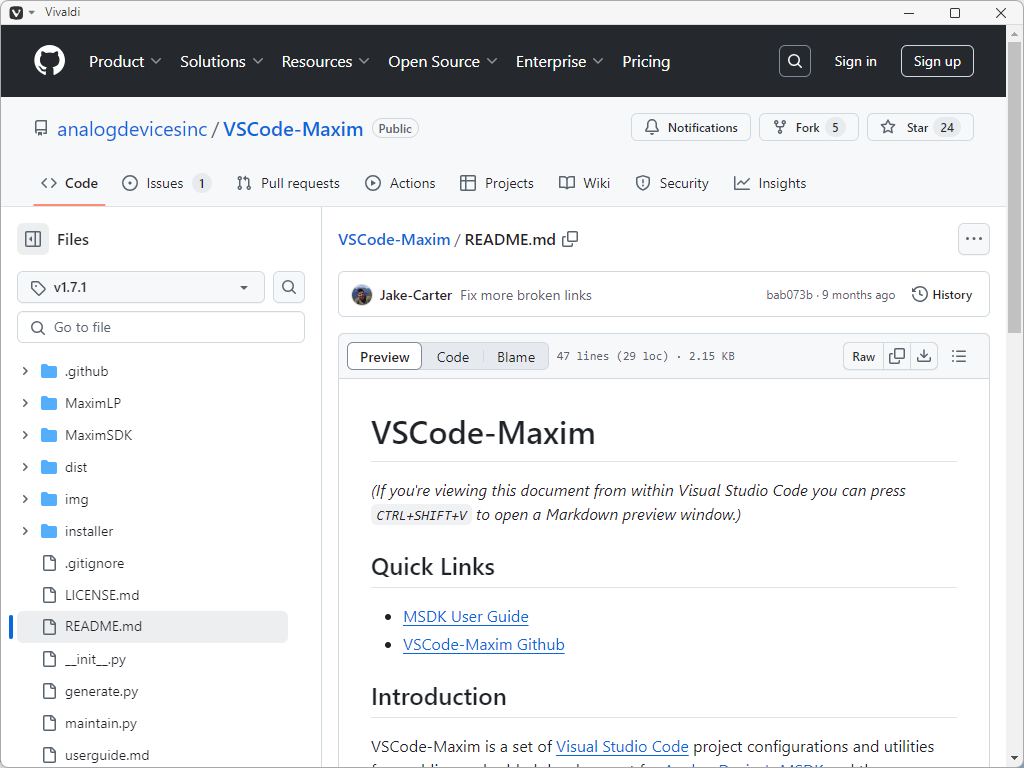Expand the MaximLP folder chevron
Image resolution: width=1024 pixels, height=768 pixels.
25,403
